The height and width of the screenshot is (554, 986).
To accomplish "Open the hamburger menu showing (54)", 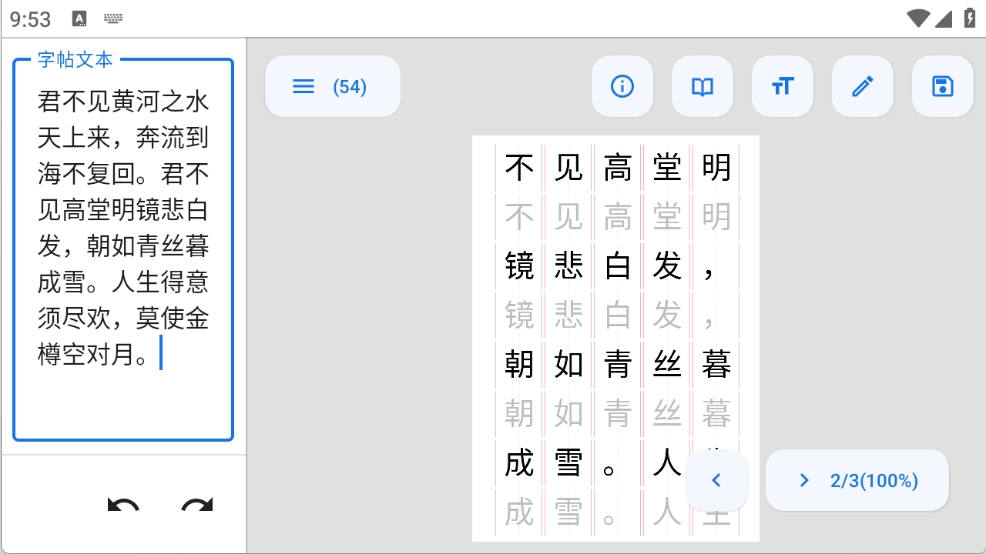I will click(x=332, y=87).
